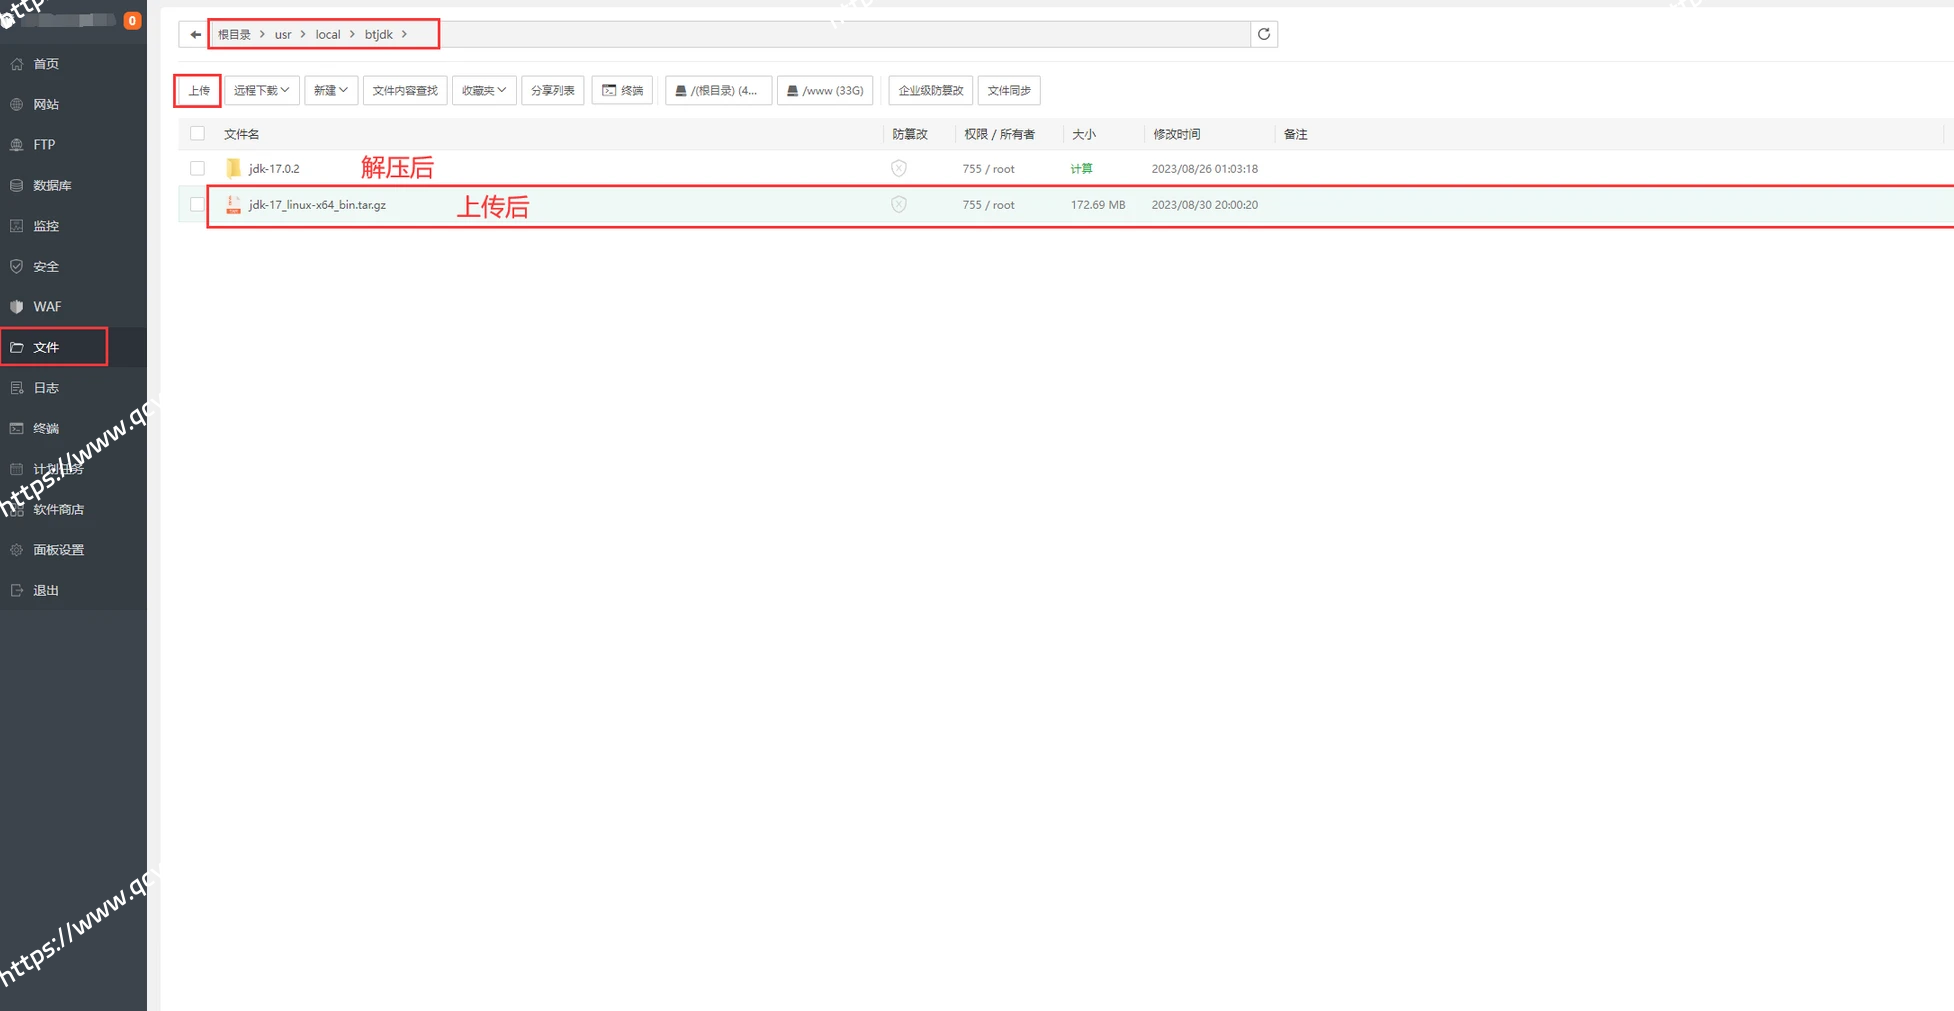Click tamper-proof shield icon for tar.gz file
The width and height of the screenshot is (1954, 1011).
899,205
